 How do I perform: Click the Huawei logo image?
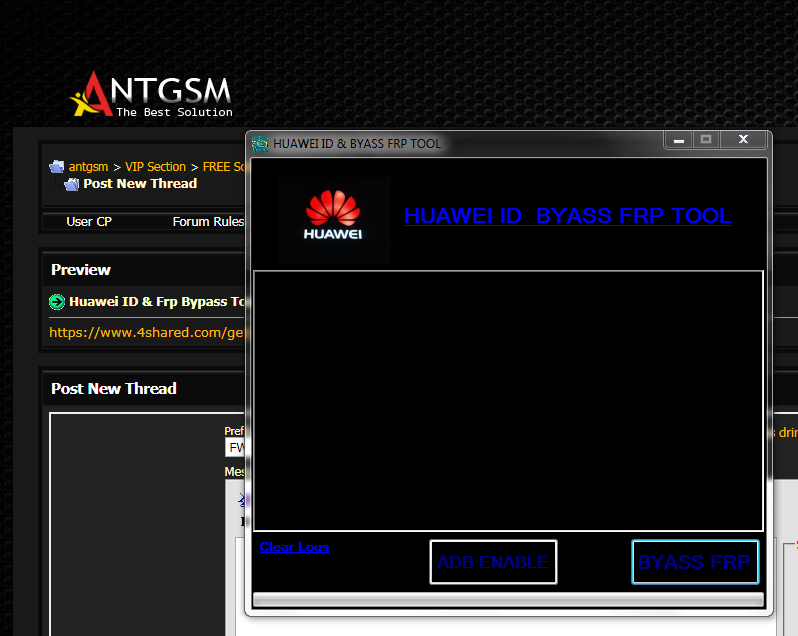coord(334,220)
